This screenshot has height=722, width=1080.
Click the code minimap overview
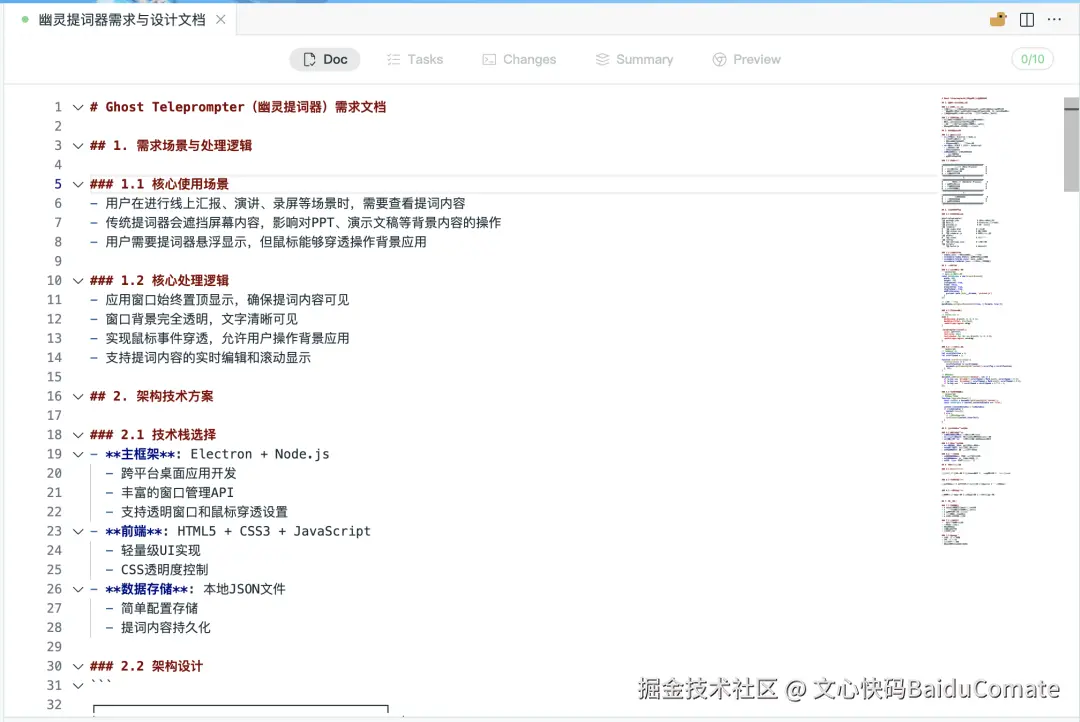coord(981,321)
